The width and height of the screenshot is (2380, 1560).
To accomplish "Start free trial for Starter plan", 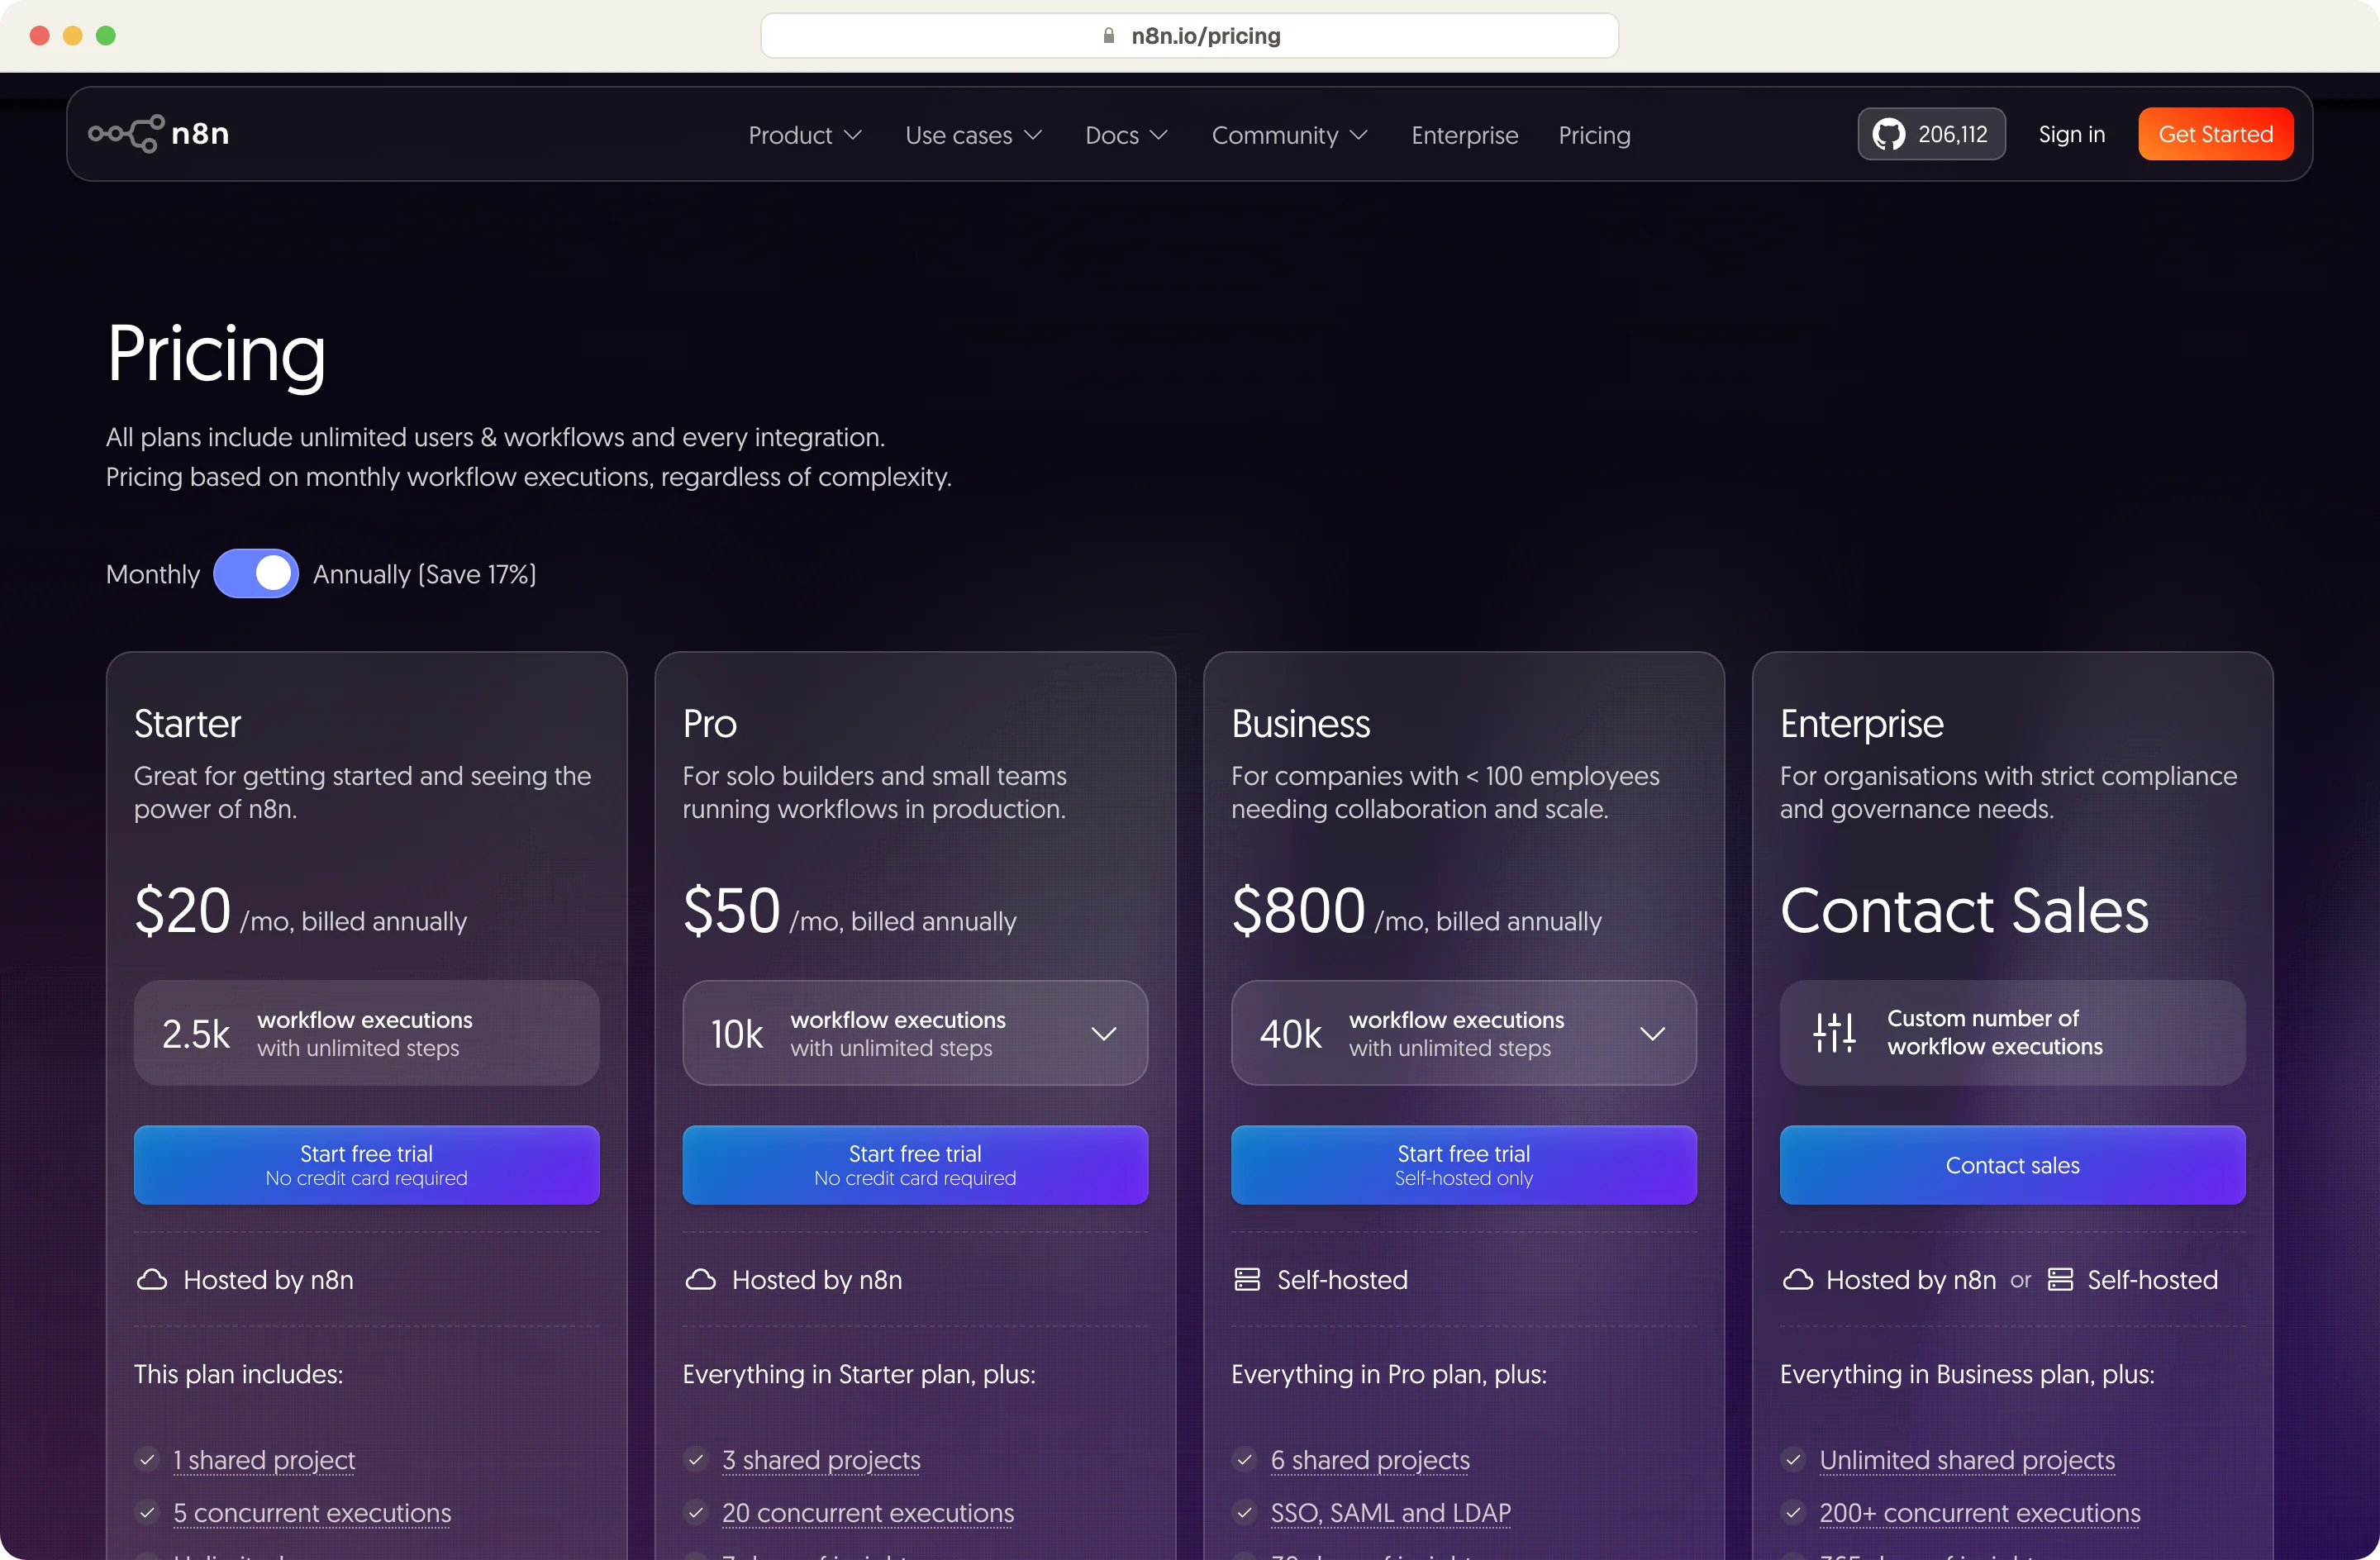I will pyautogui.click(x=367, y=1165).
